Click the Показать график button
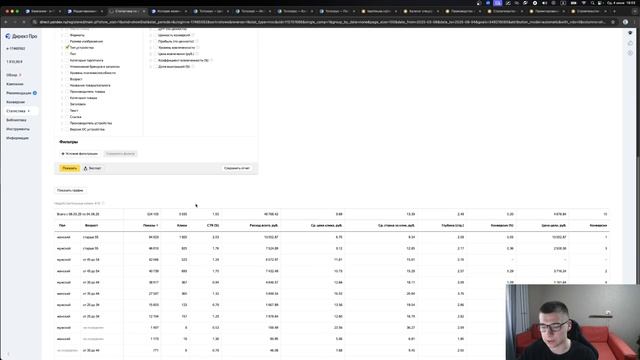The height and width of the screenshot is (360, 640). coord(70,190)
